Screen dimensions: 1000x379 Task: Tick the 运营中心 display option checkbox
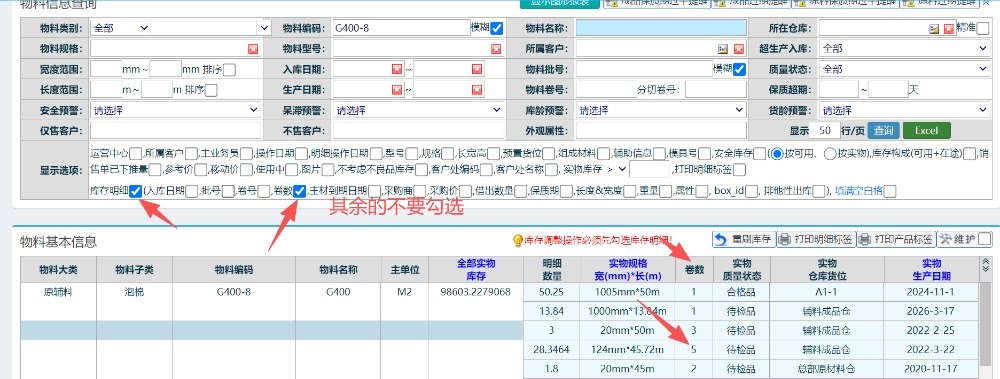point(135,153)
